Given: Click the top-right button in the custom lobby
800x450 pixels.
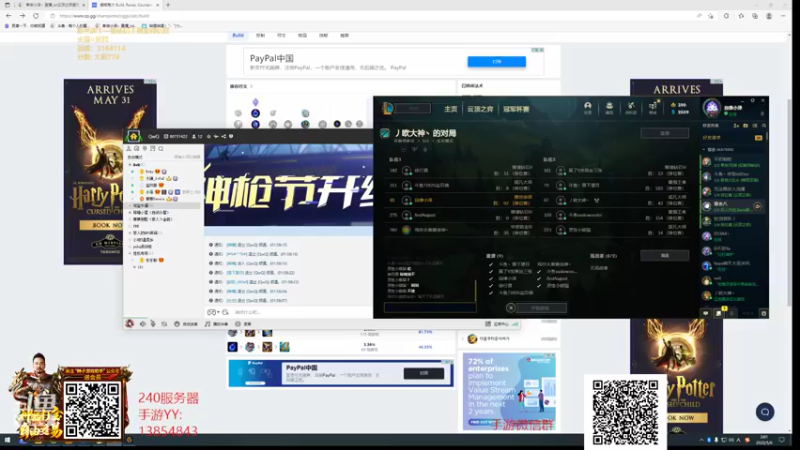Looking at the screenshot, I should click(665, 133).
